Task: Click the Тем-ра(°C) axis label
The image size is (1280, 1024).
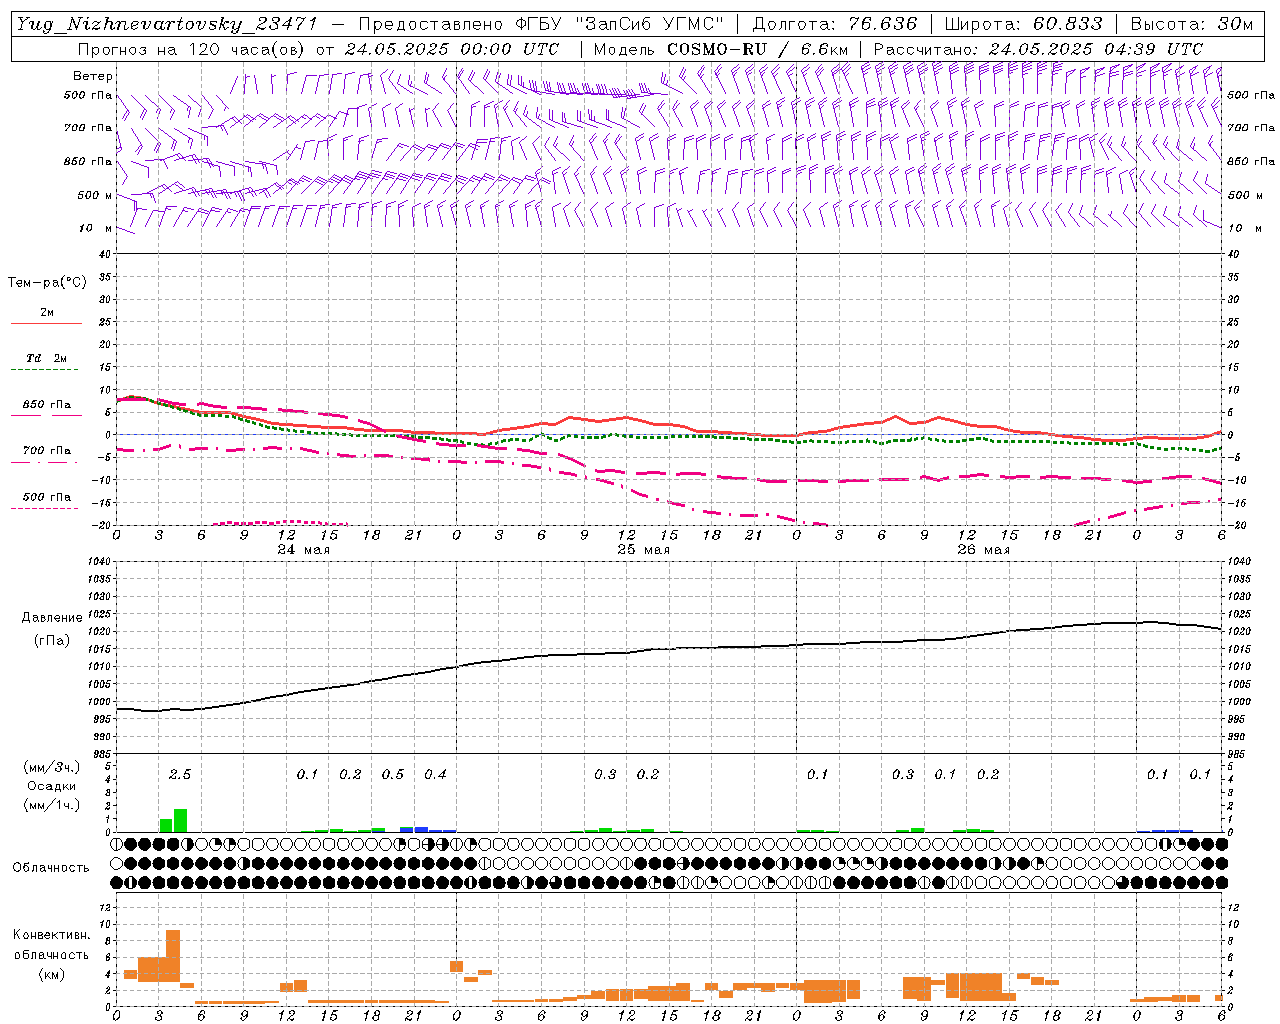Action: (47, 283)
